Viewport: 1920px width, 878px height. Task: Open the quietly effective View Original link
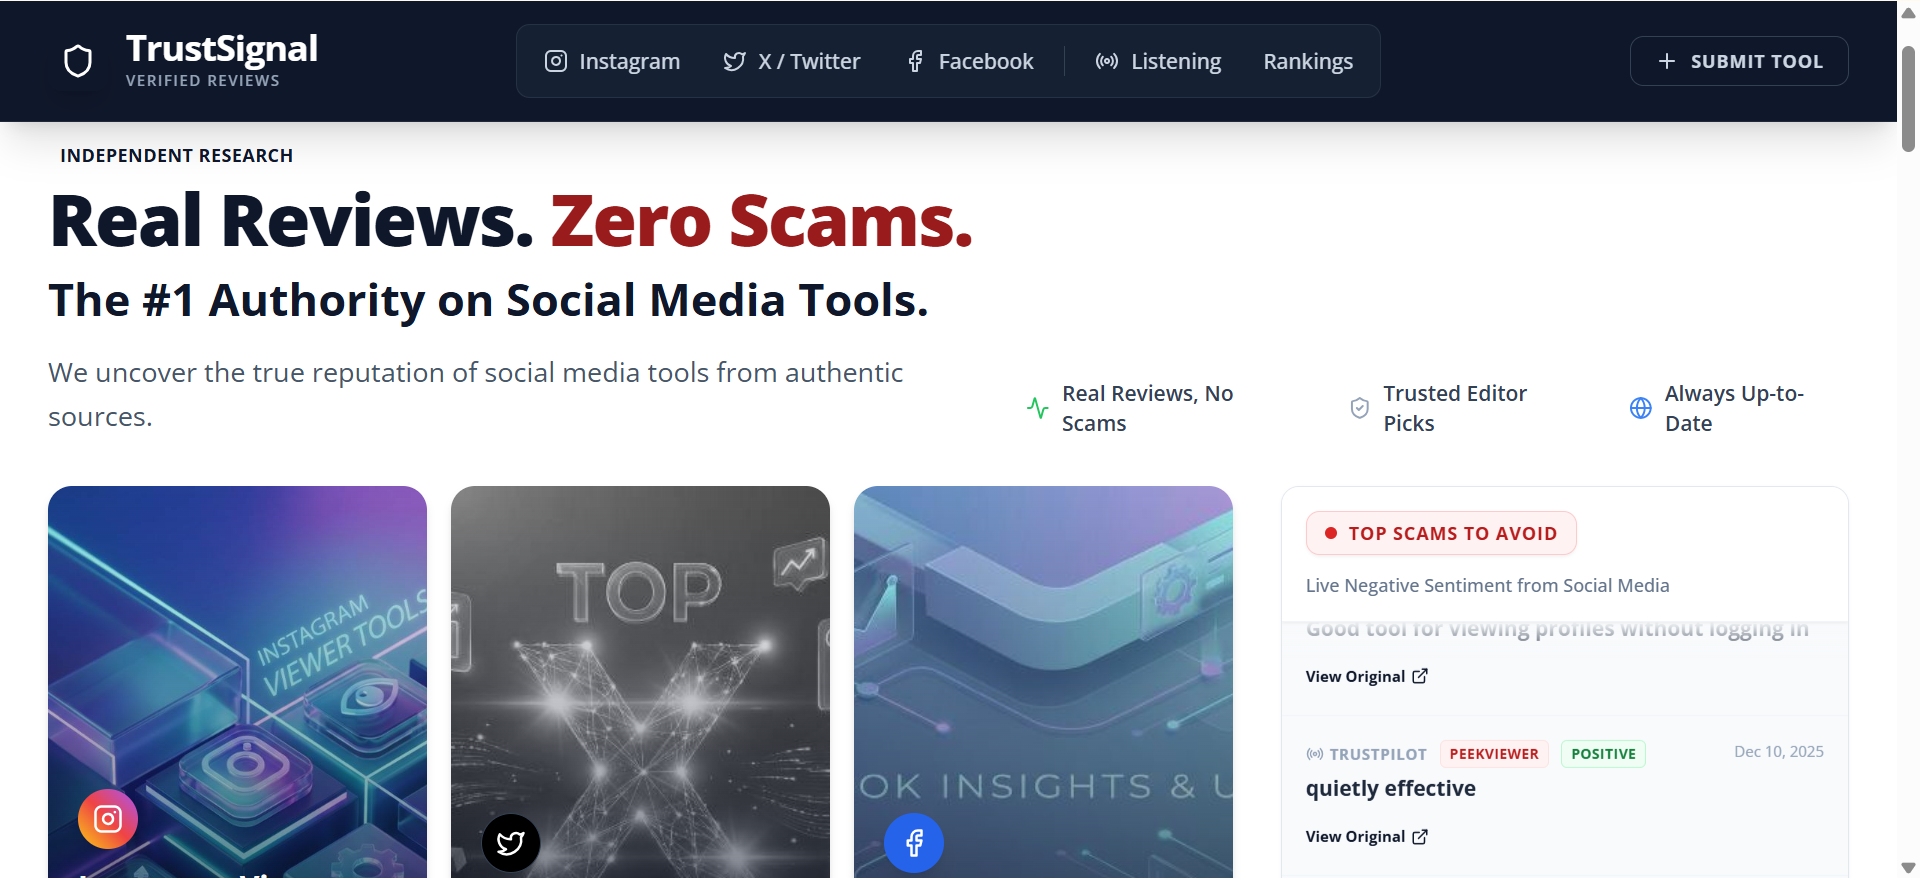click(x=1366, y=836)
